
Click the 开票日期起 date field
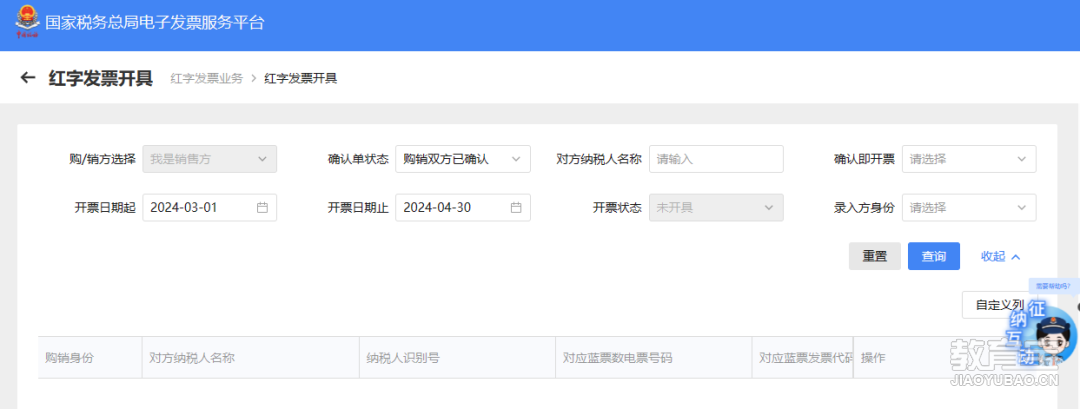[209, 207]
